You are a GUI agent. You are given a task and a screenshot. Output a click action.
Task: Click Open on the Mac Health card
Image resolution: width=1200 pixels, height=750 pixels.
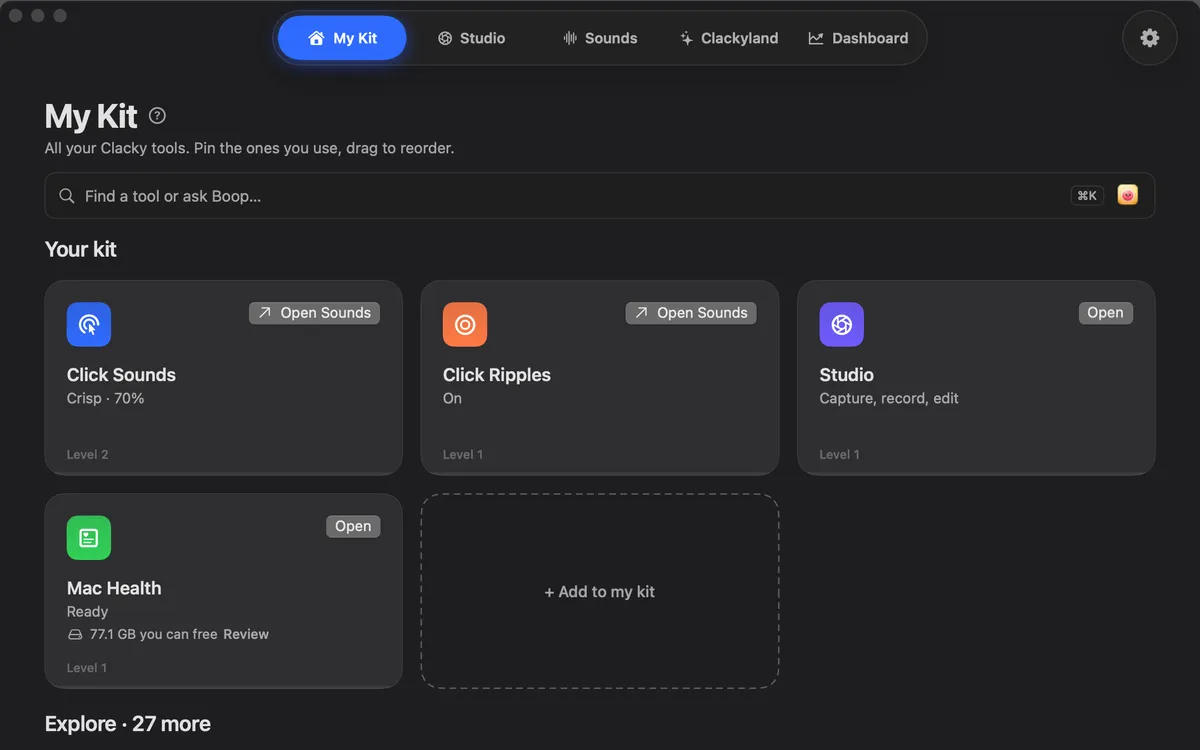coord(353,527)
